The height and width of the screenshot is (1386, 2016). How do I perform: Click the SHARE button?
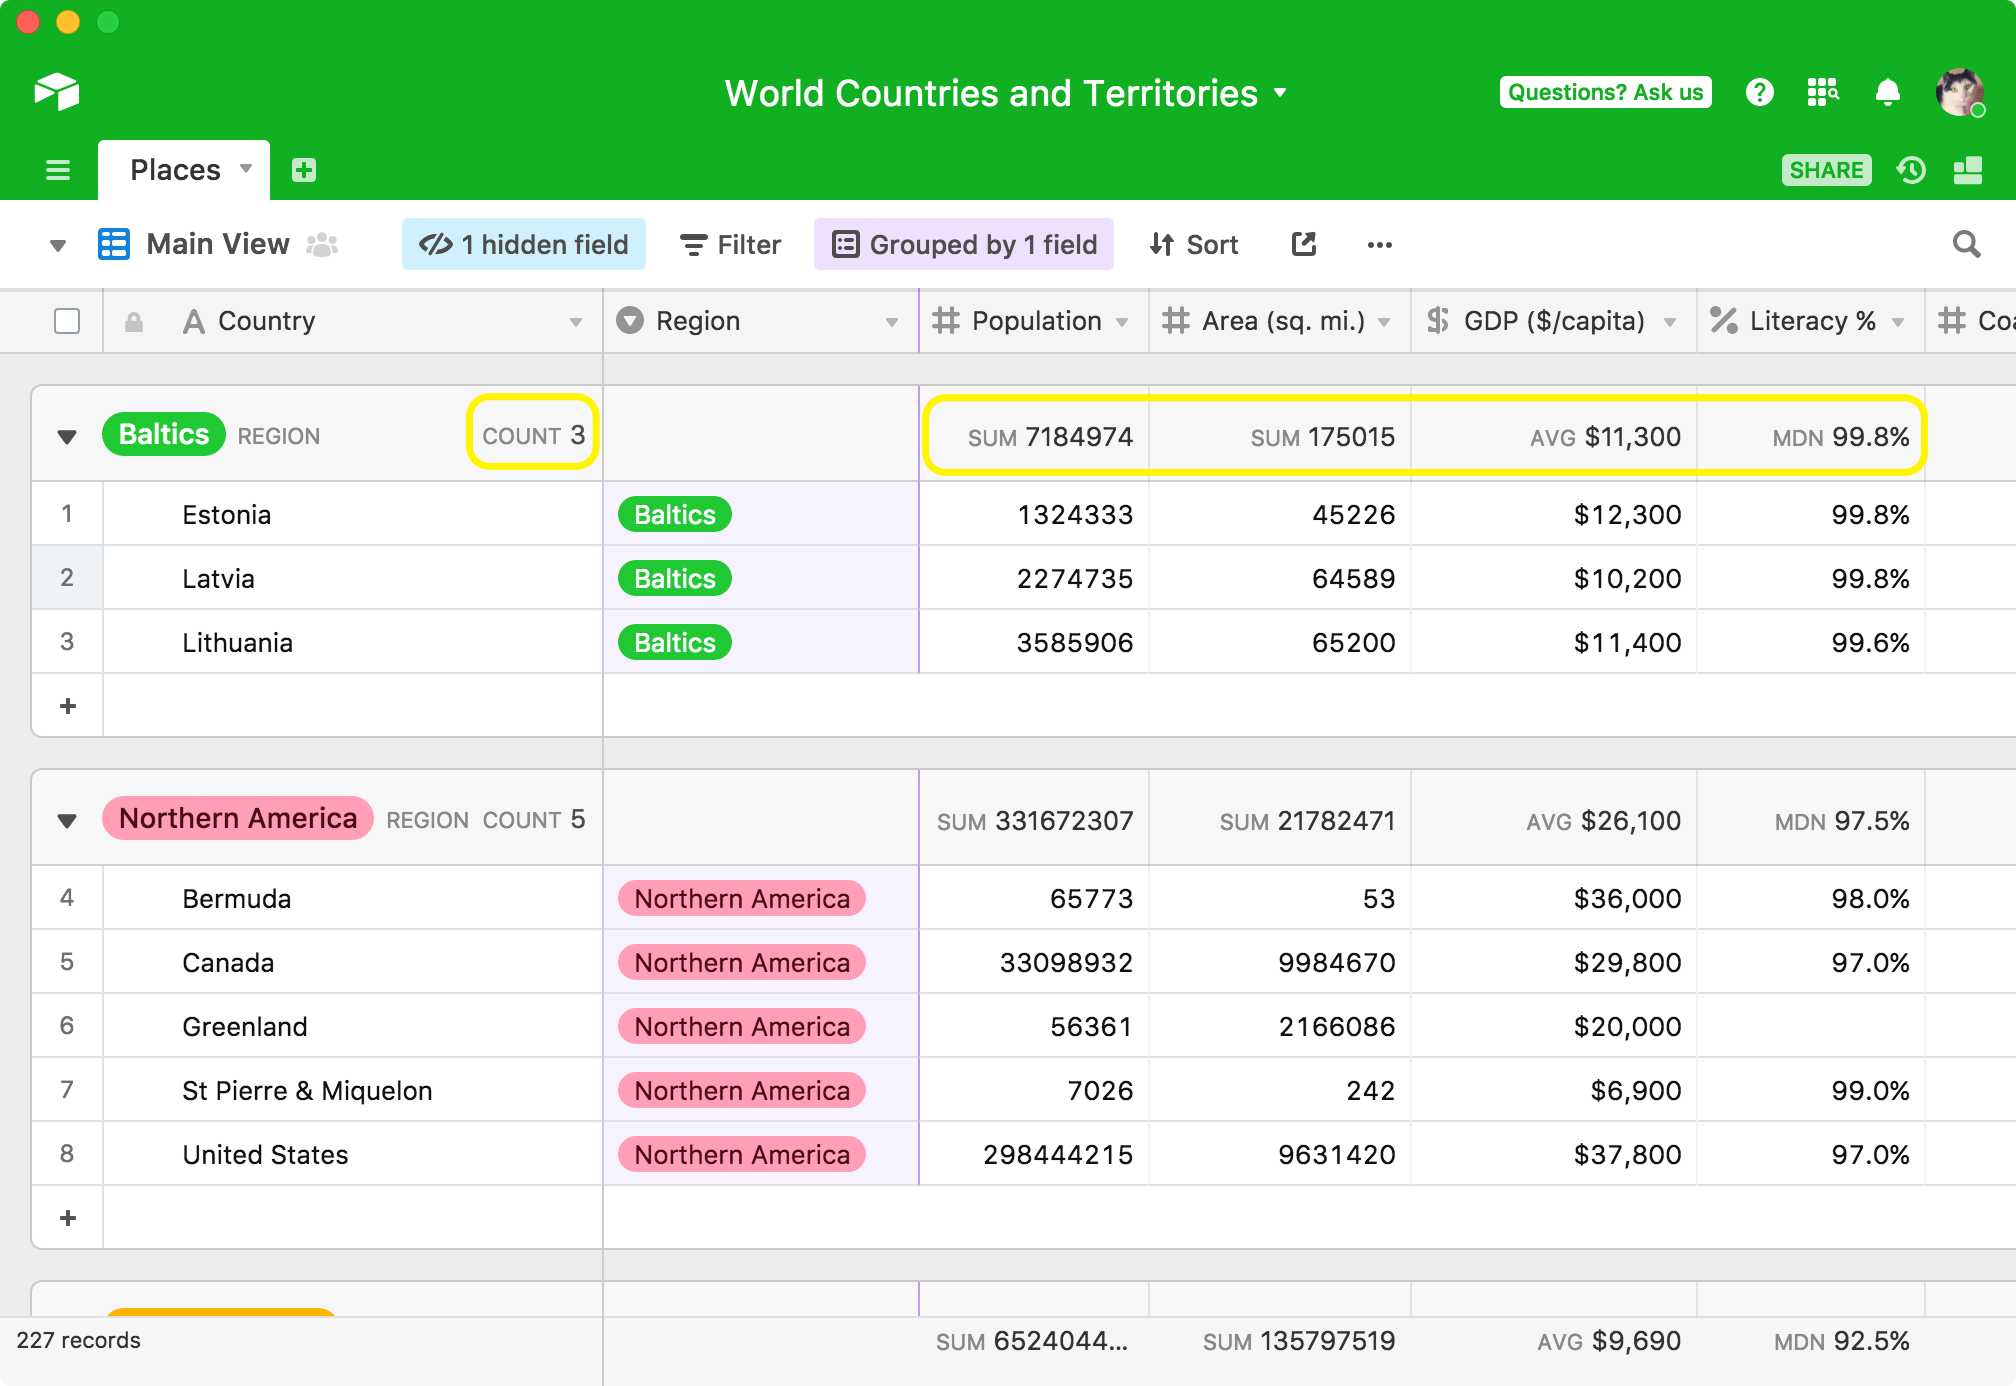pos(1826,169)
